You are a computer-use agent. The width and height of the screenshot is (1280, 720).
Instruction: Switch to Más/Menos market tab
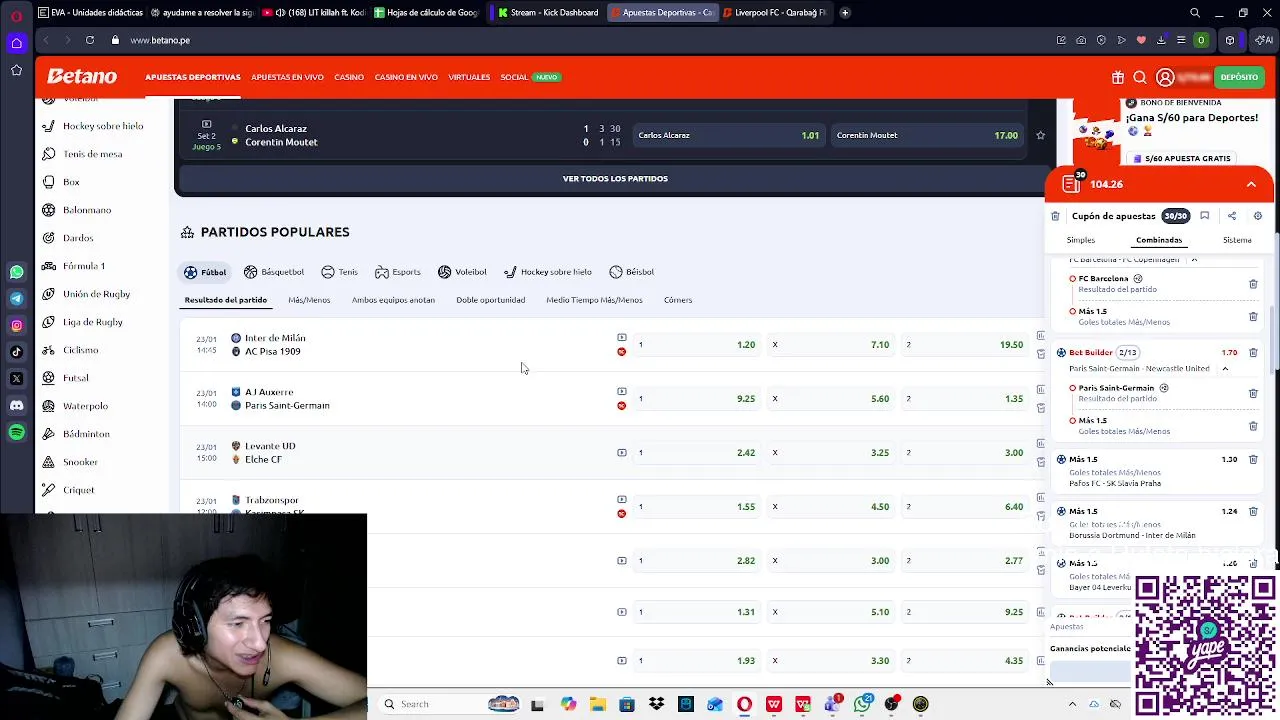309,300
